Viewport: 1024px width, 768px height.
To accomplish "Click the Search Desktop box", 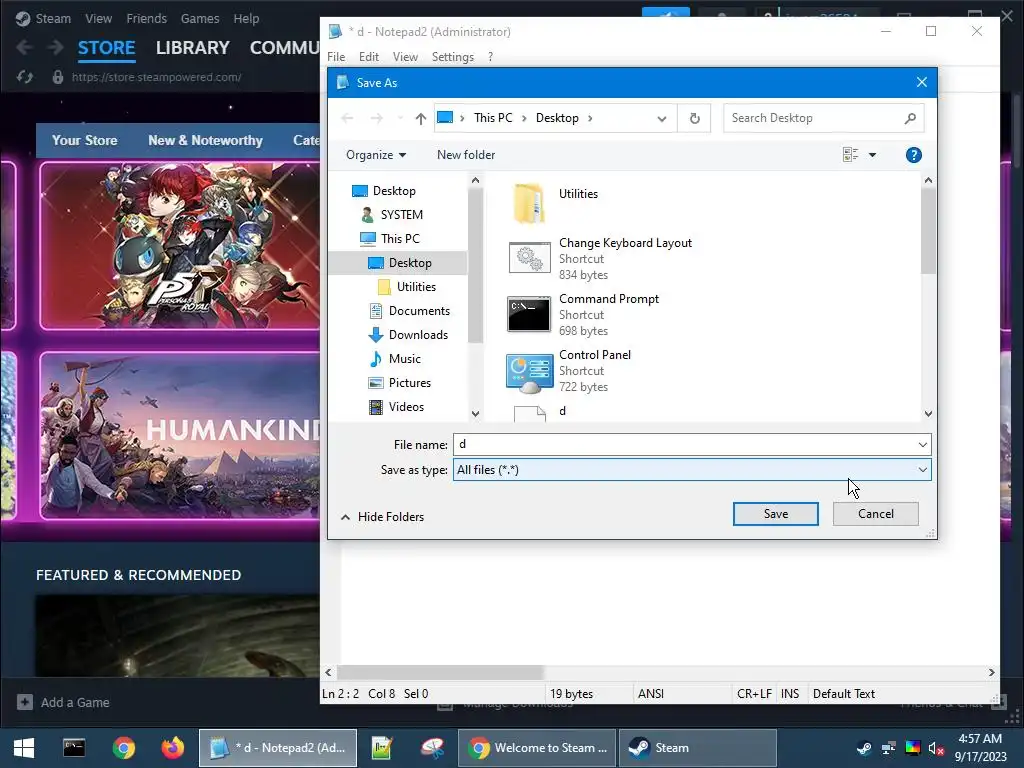I will (x=823, y=118).
